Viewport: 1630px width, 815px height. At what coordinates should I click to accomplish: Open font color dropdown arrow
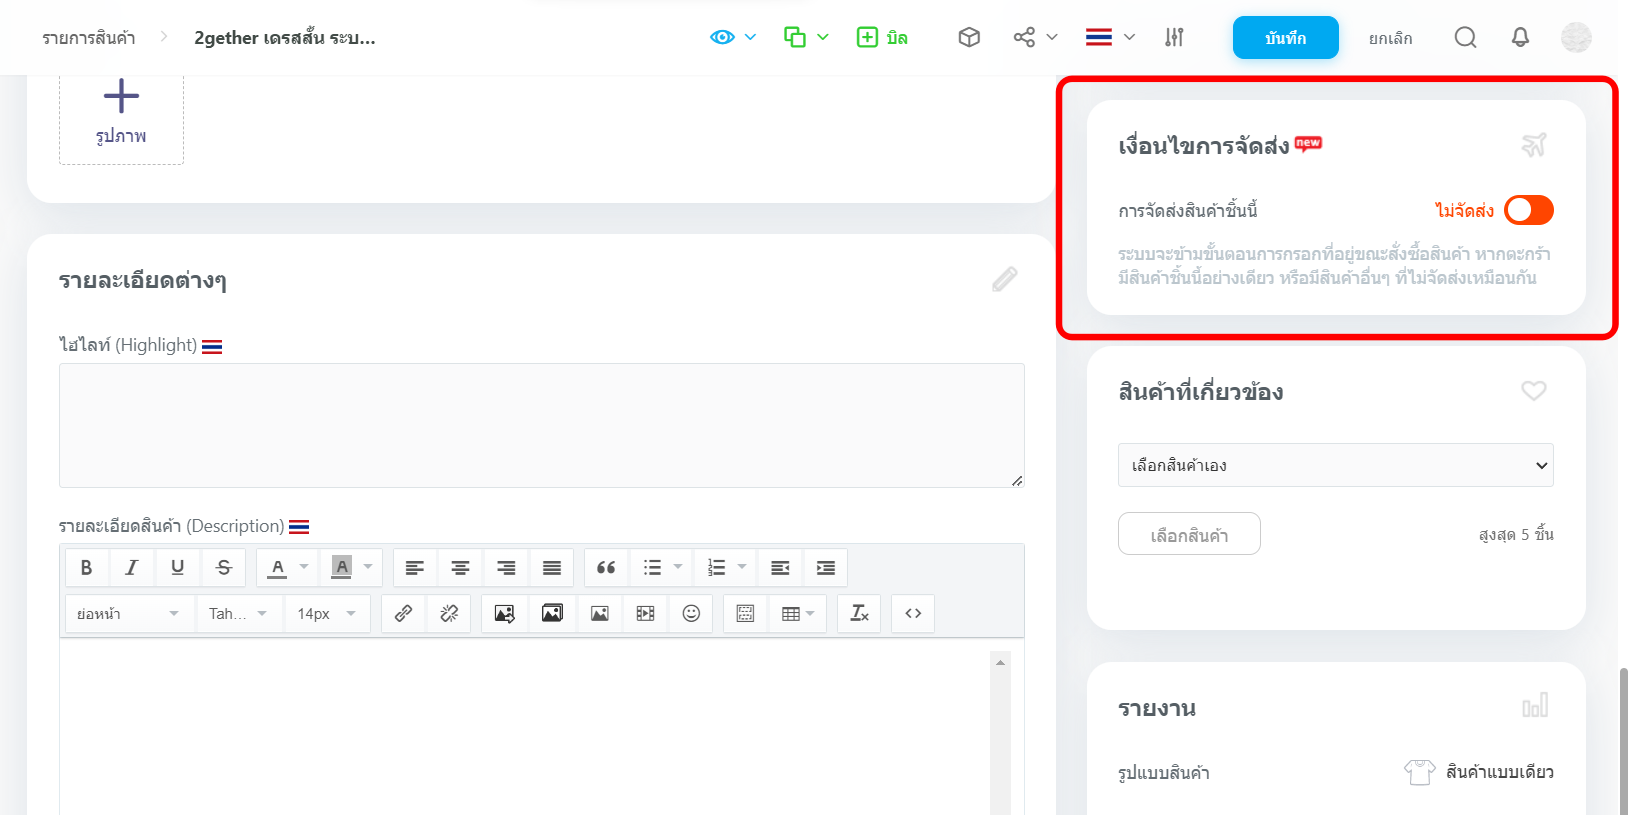[x=304, y=567]
